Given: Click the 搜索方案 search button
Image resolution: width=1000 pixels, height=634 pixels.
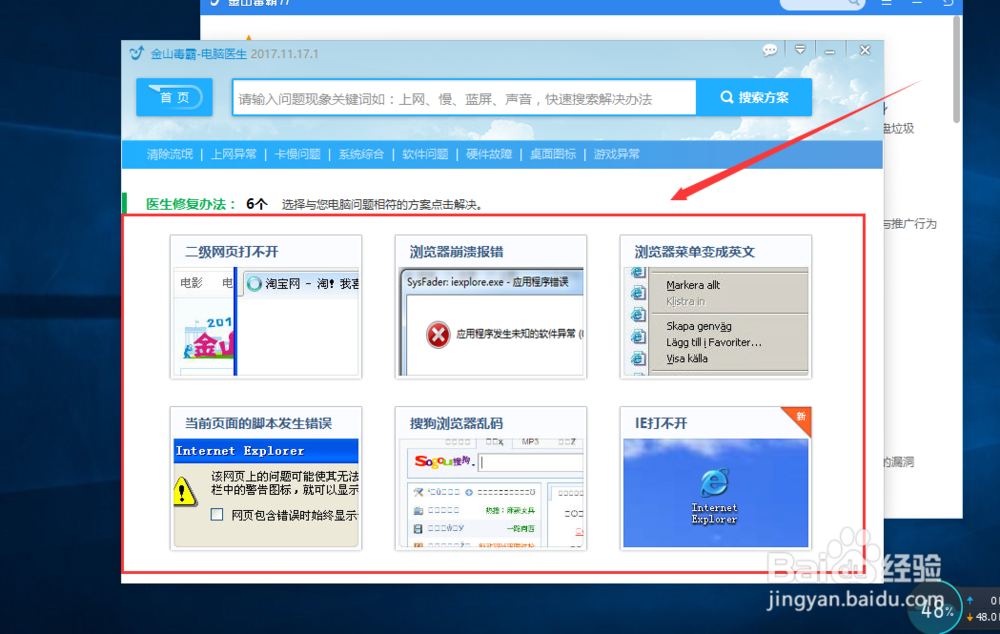Looking at the screenshot, I should 754,98.
